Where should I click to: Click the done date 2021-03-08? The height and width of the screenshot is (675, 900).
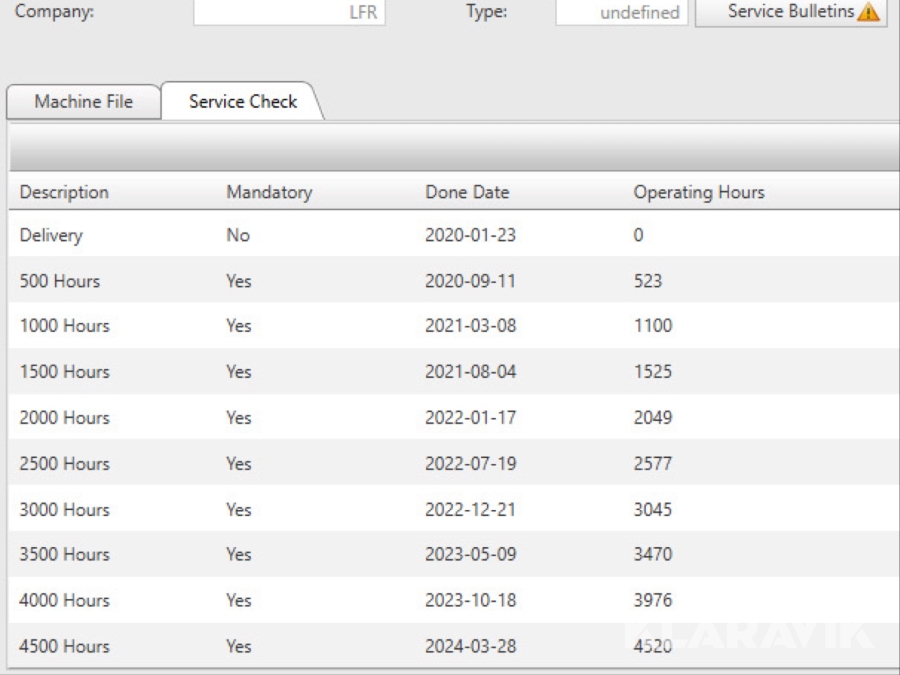(x=471, y=325)
